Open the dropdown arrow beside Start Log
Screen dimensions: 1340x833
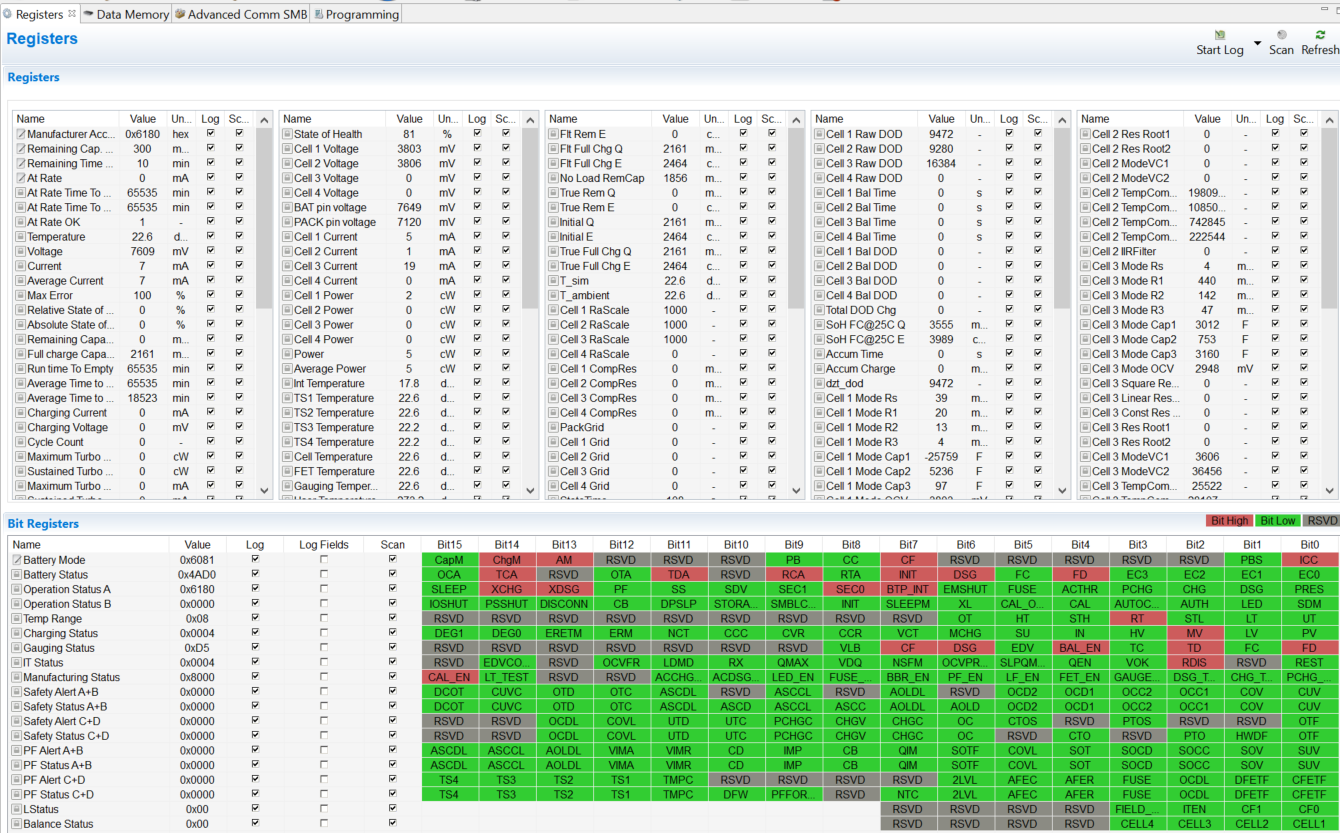(1257, 44)
